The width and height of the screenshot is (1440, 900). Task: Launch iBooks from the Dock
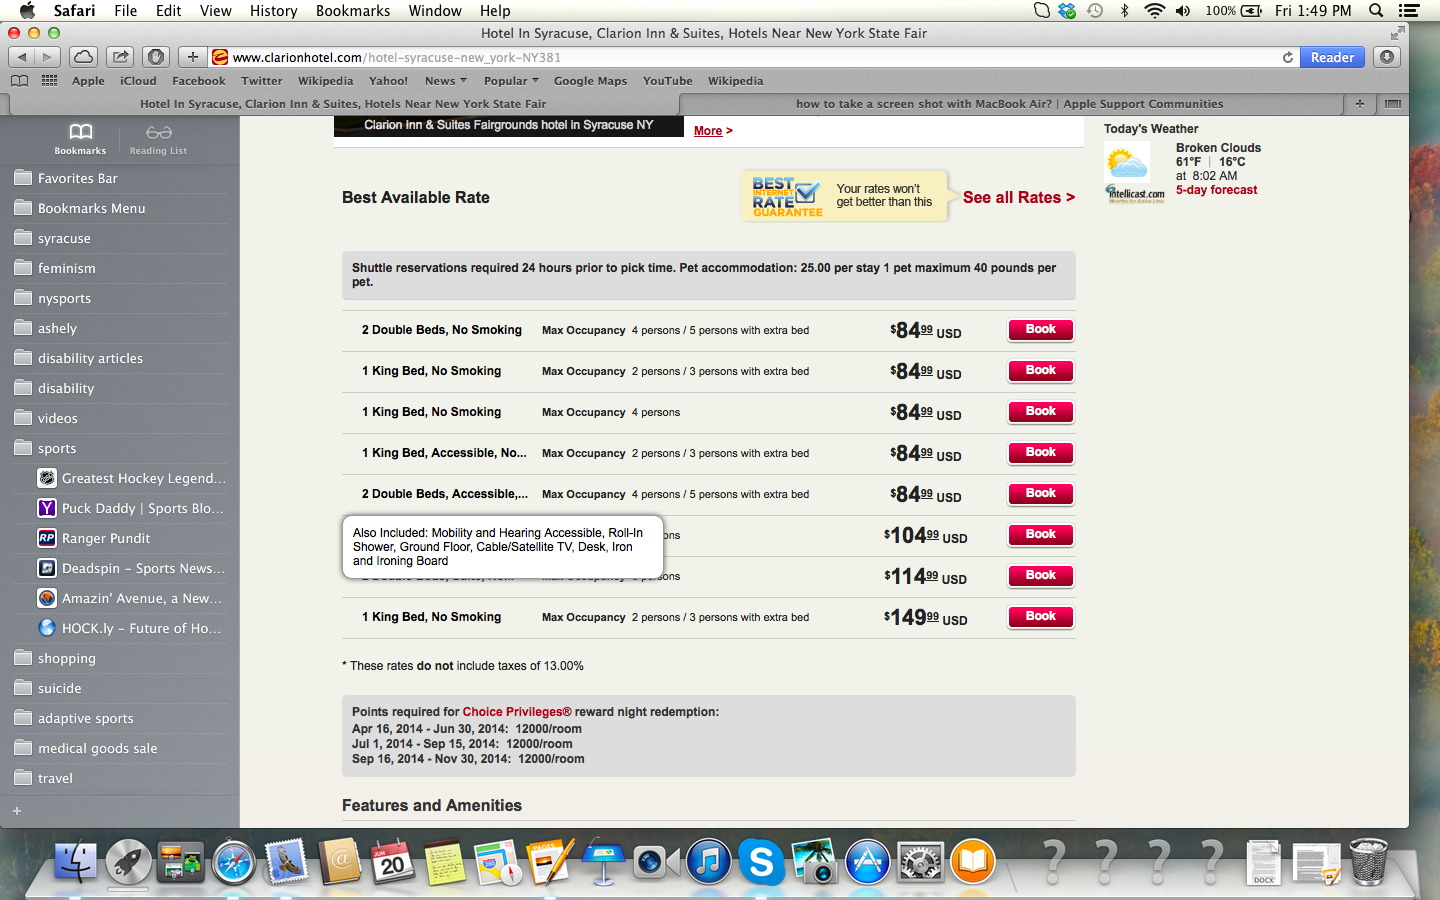pyautogui.click(x=973, y=861)
